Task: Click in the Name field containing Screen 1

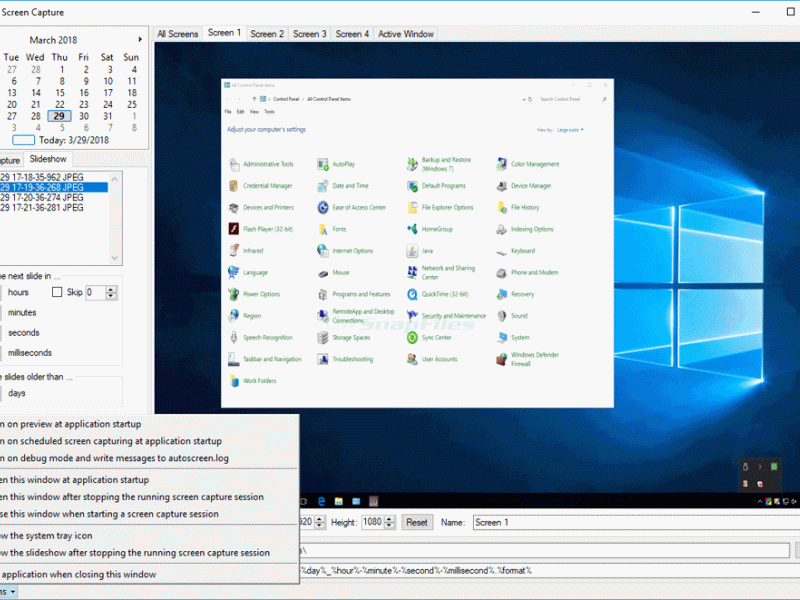Action: tap(636, 522)
